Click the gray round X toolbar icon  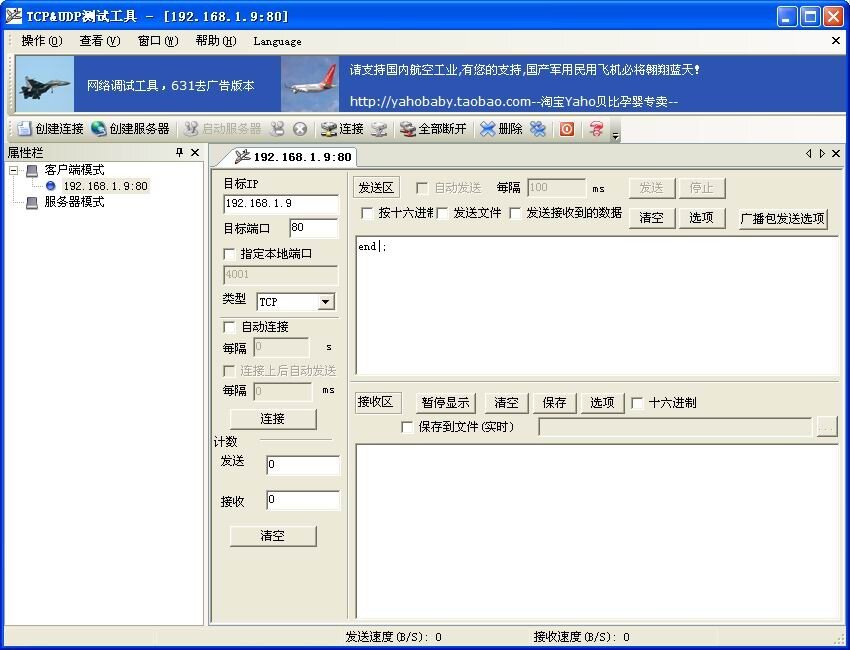coord(300,129)
